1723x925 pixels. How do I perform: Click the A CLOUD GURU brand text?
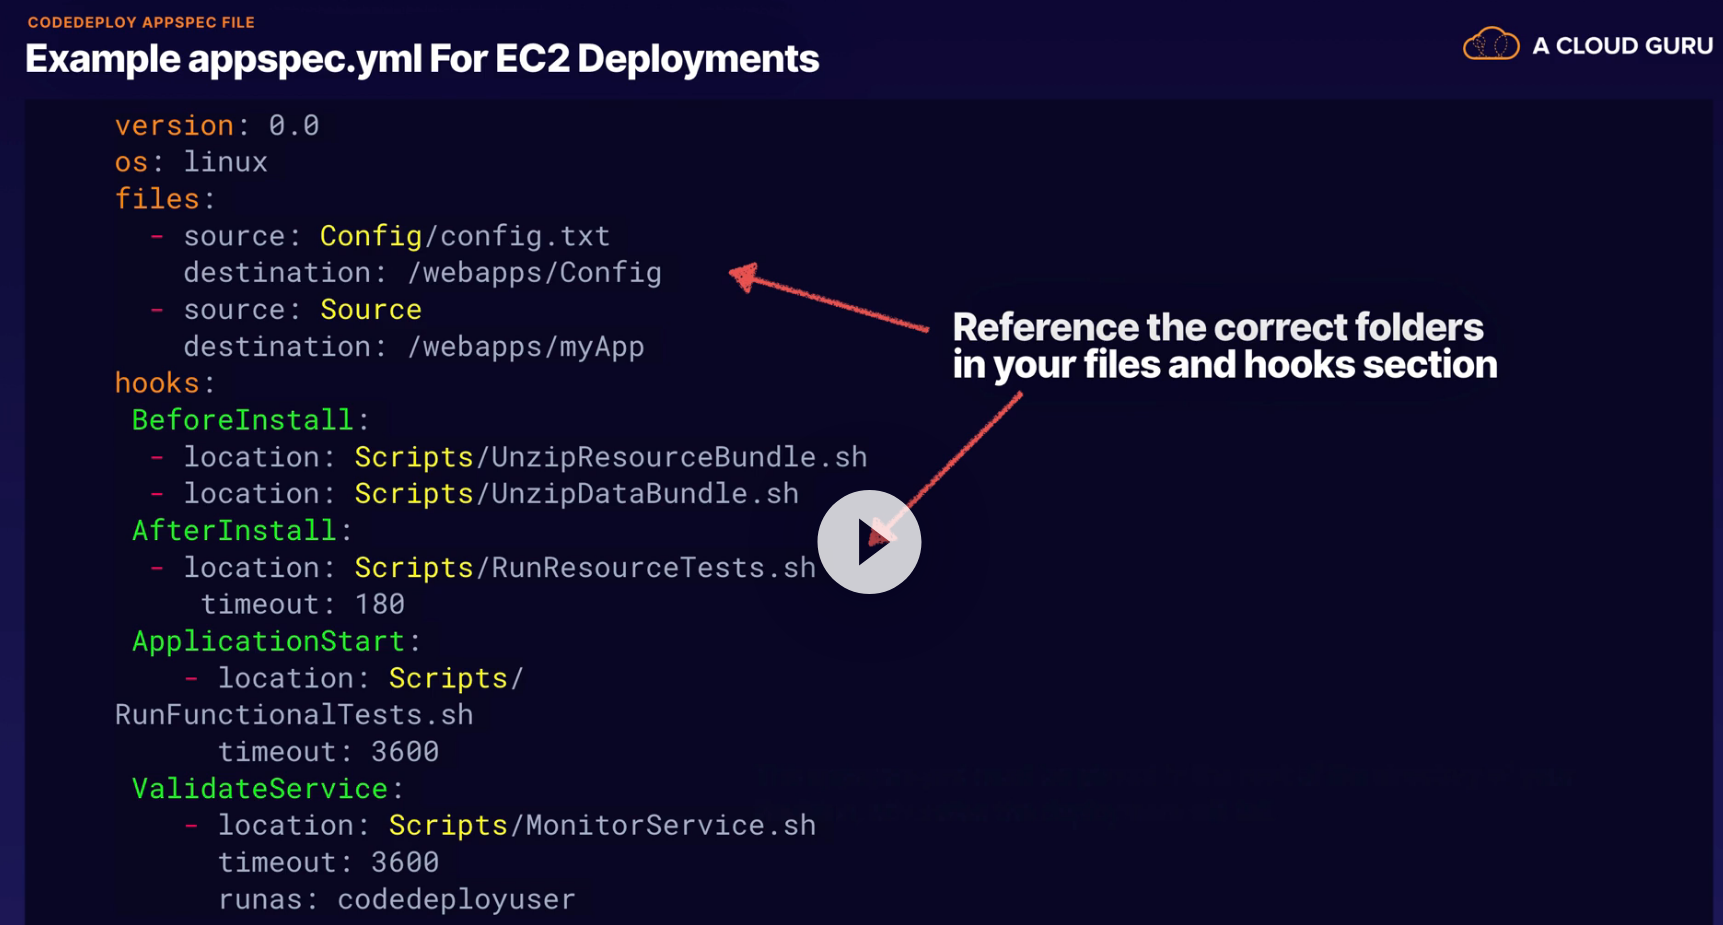(x=1622, y=46)
